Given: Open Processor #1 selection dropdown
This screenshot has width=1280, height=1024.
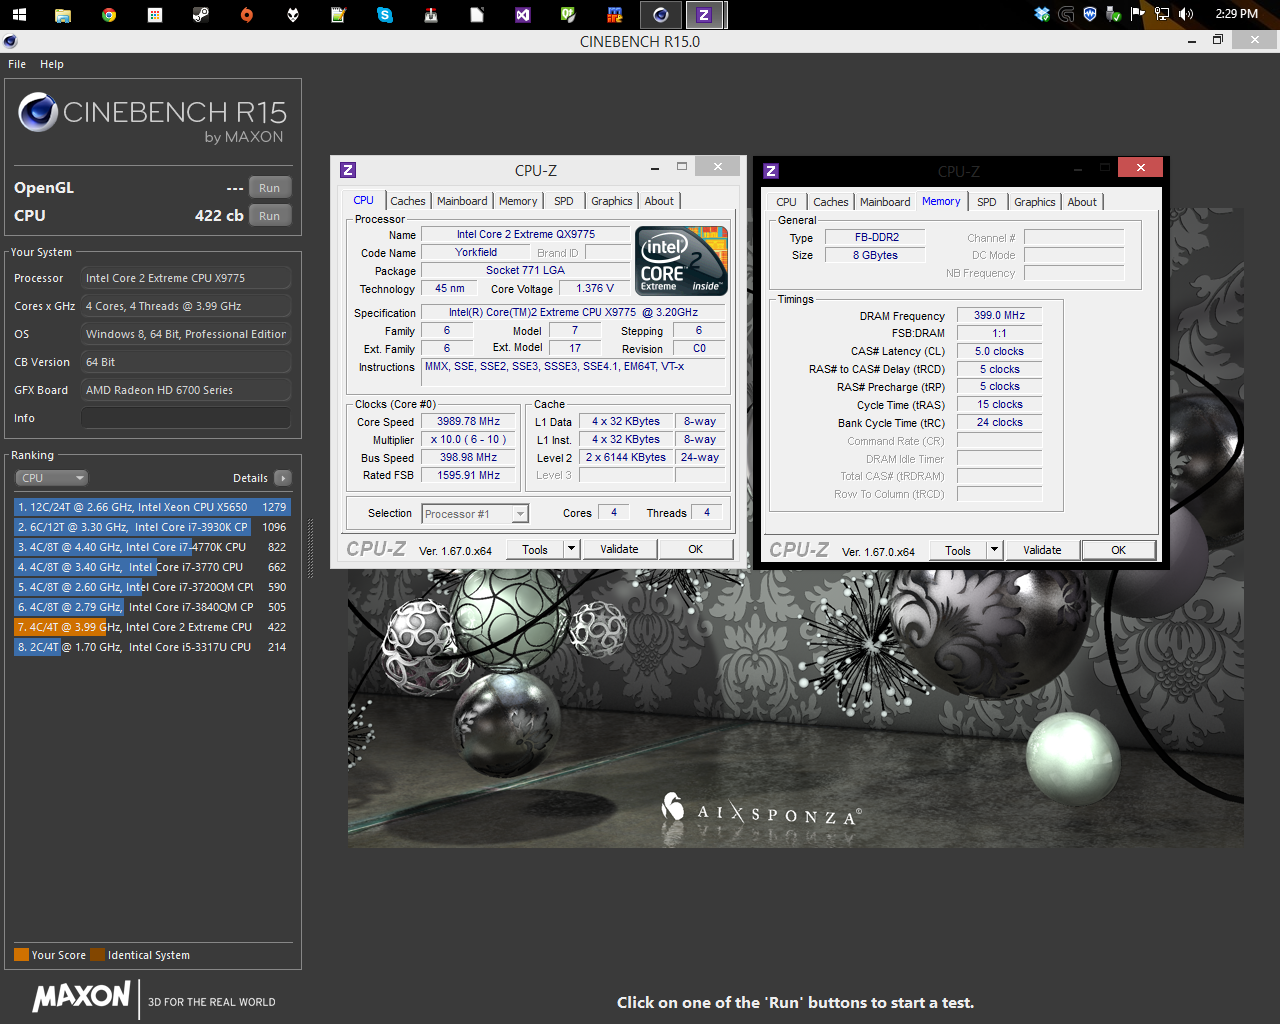Looking at the screenshot, I should click(475, 514).
